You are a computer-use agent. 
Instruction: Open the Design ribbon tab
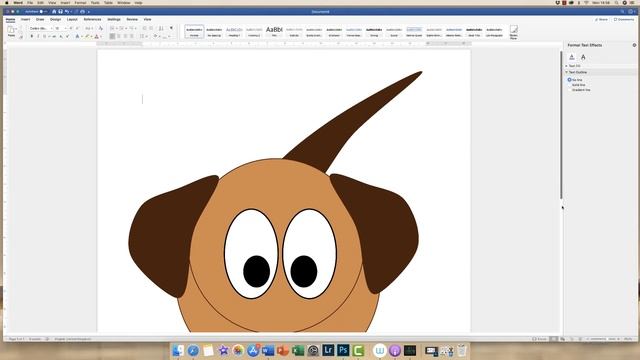point(56,19)
